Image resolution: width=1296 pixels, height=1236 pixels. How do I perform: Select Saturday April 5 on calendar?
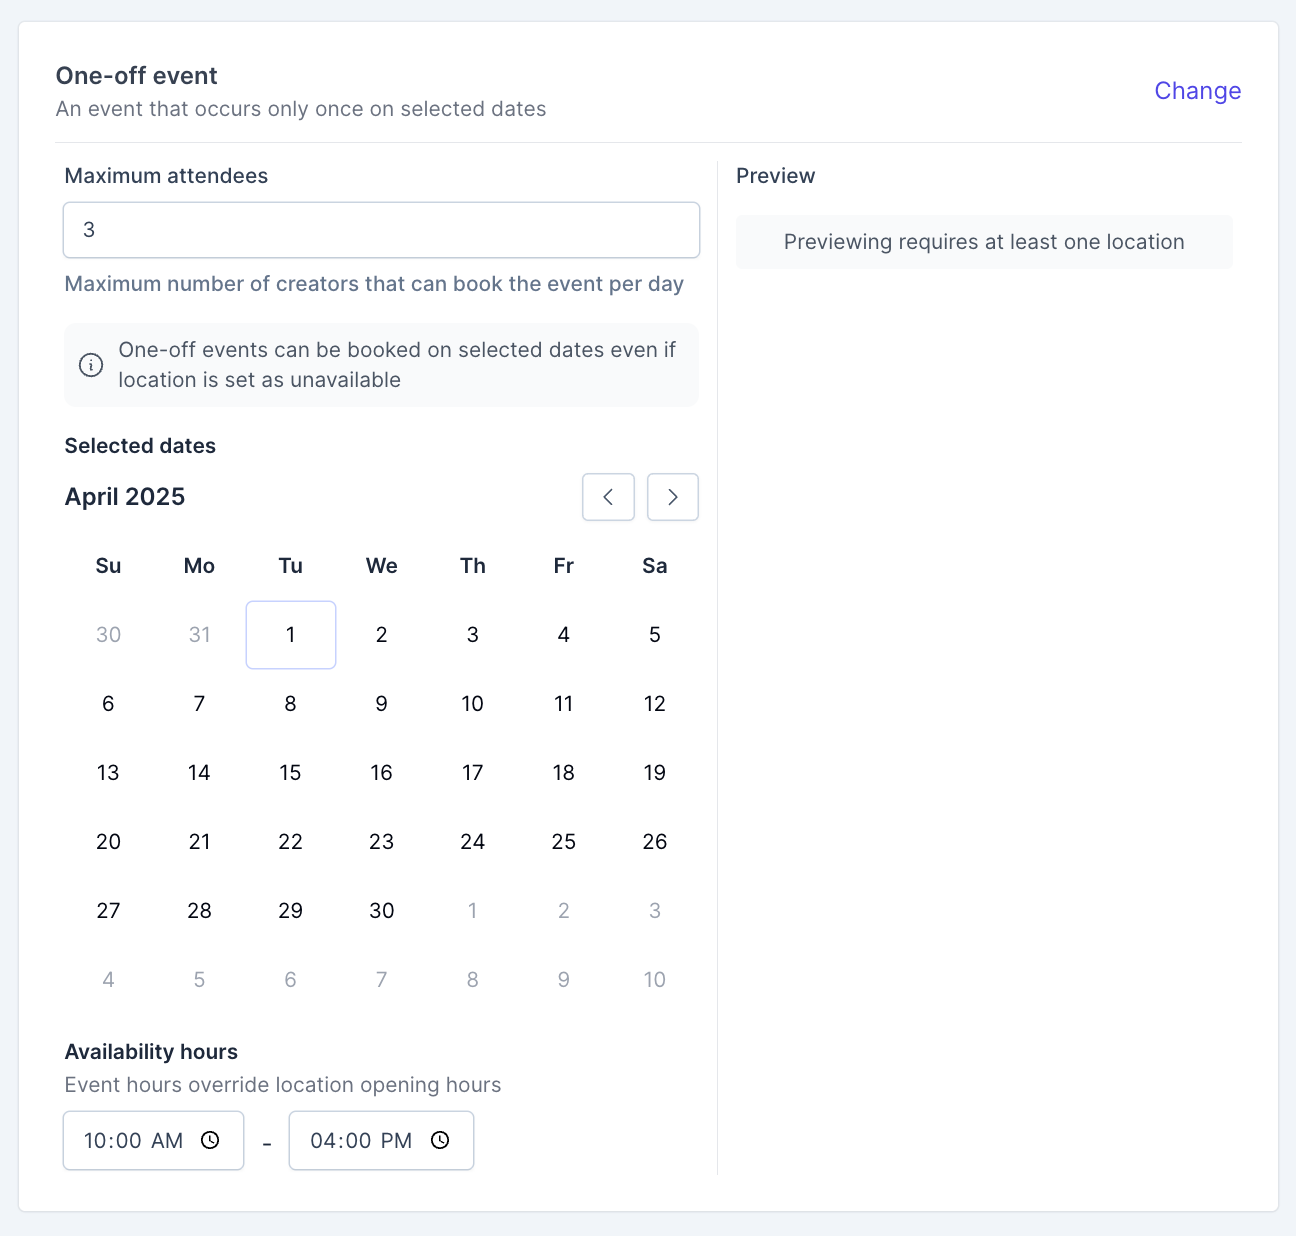(x=655, y=635)
